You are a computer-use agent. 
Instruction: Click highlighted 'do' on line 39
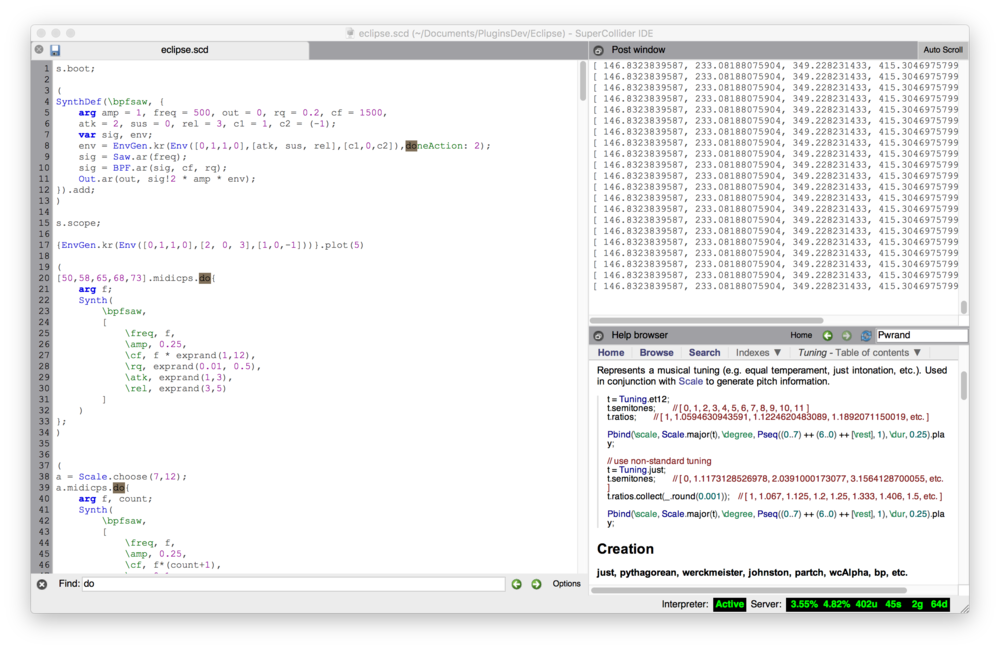pos(119,488)
